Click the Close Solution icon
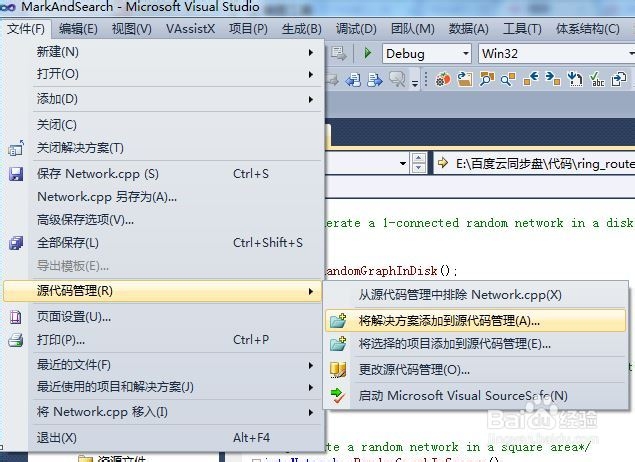635x462 pixels. [x=16, y=148]
